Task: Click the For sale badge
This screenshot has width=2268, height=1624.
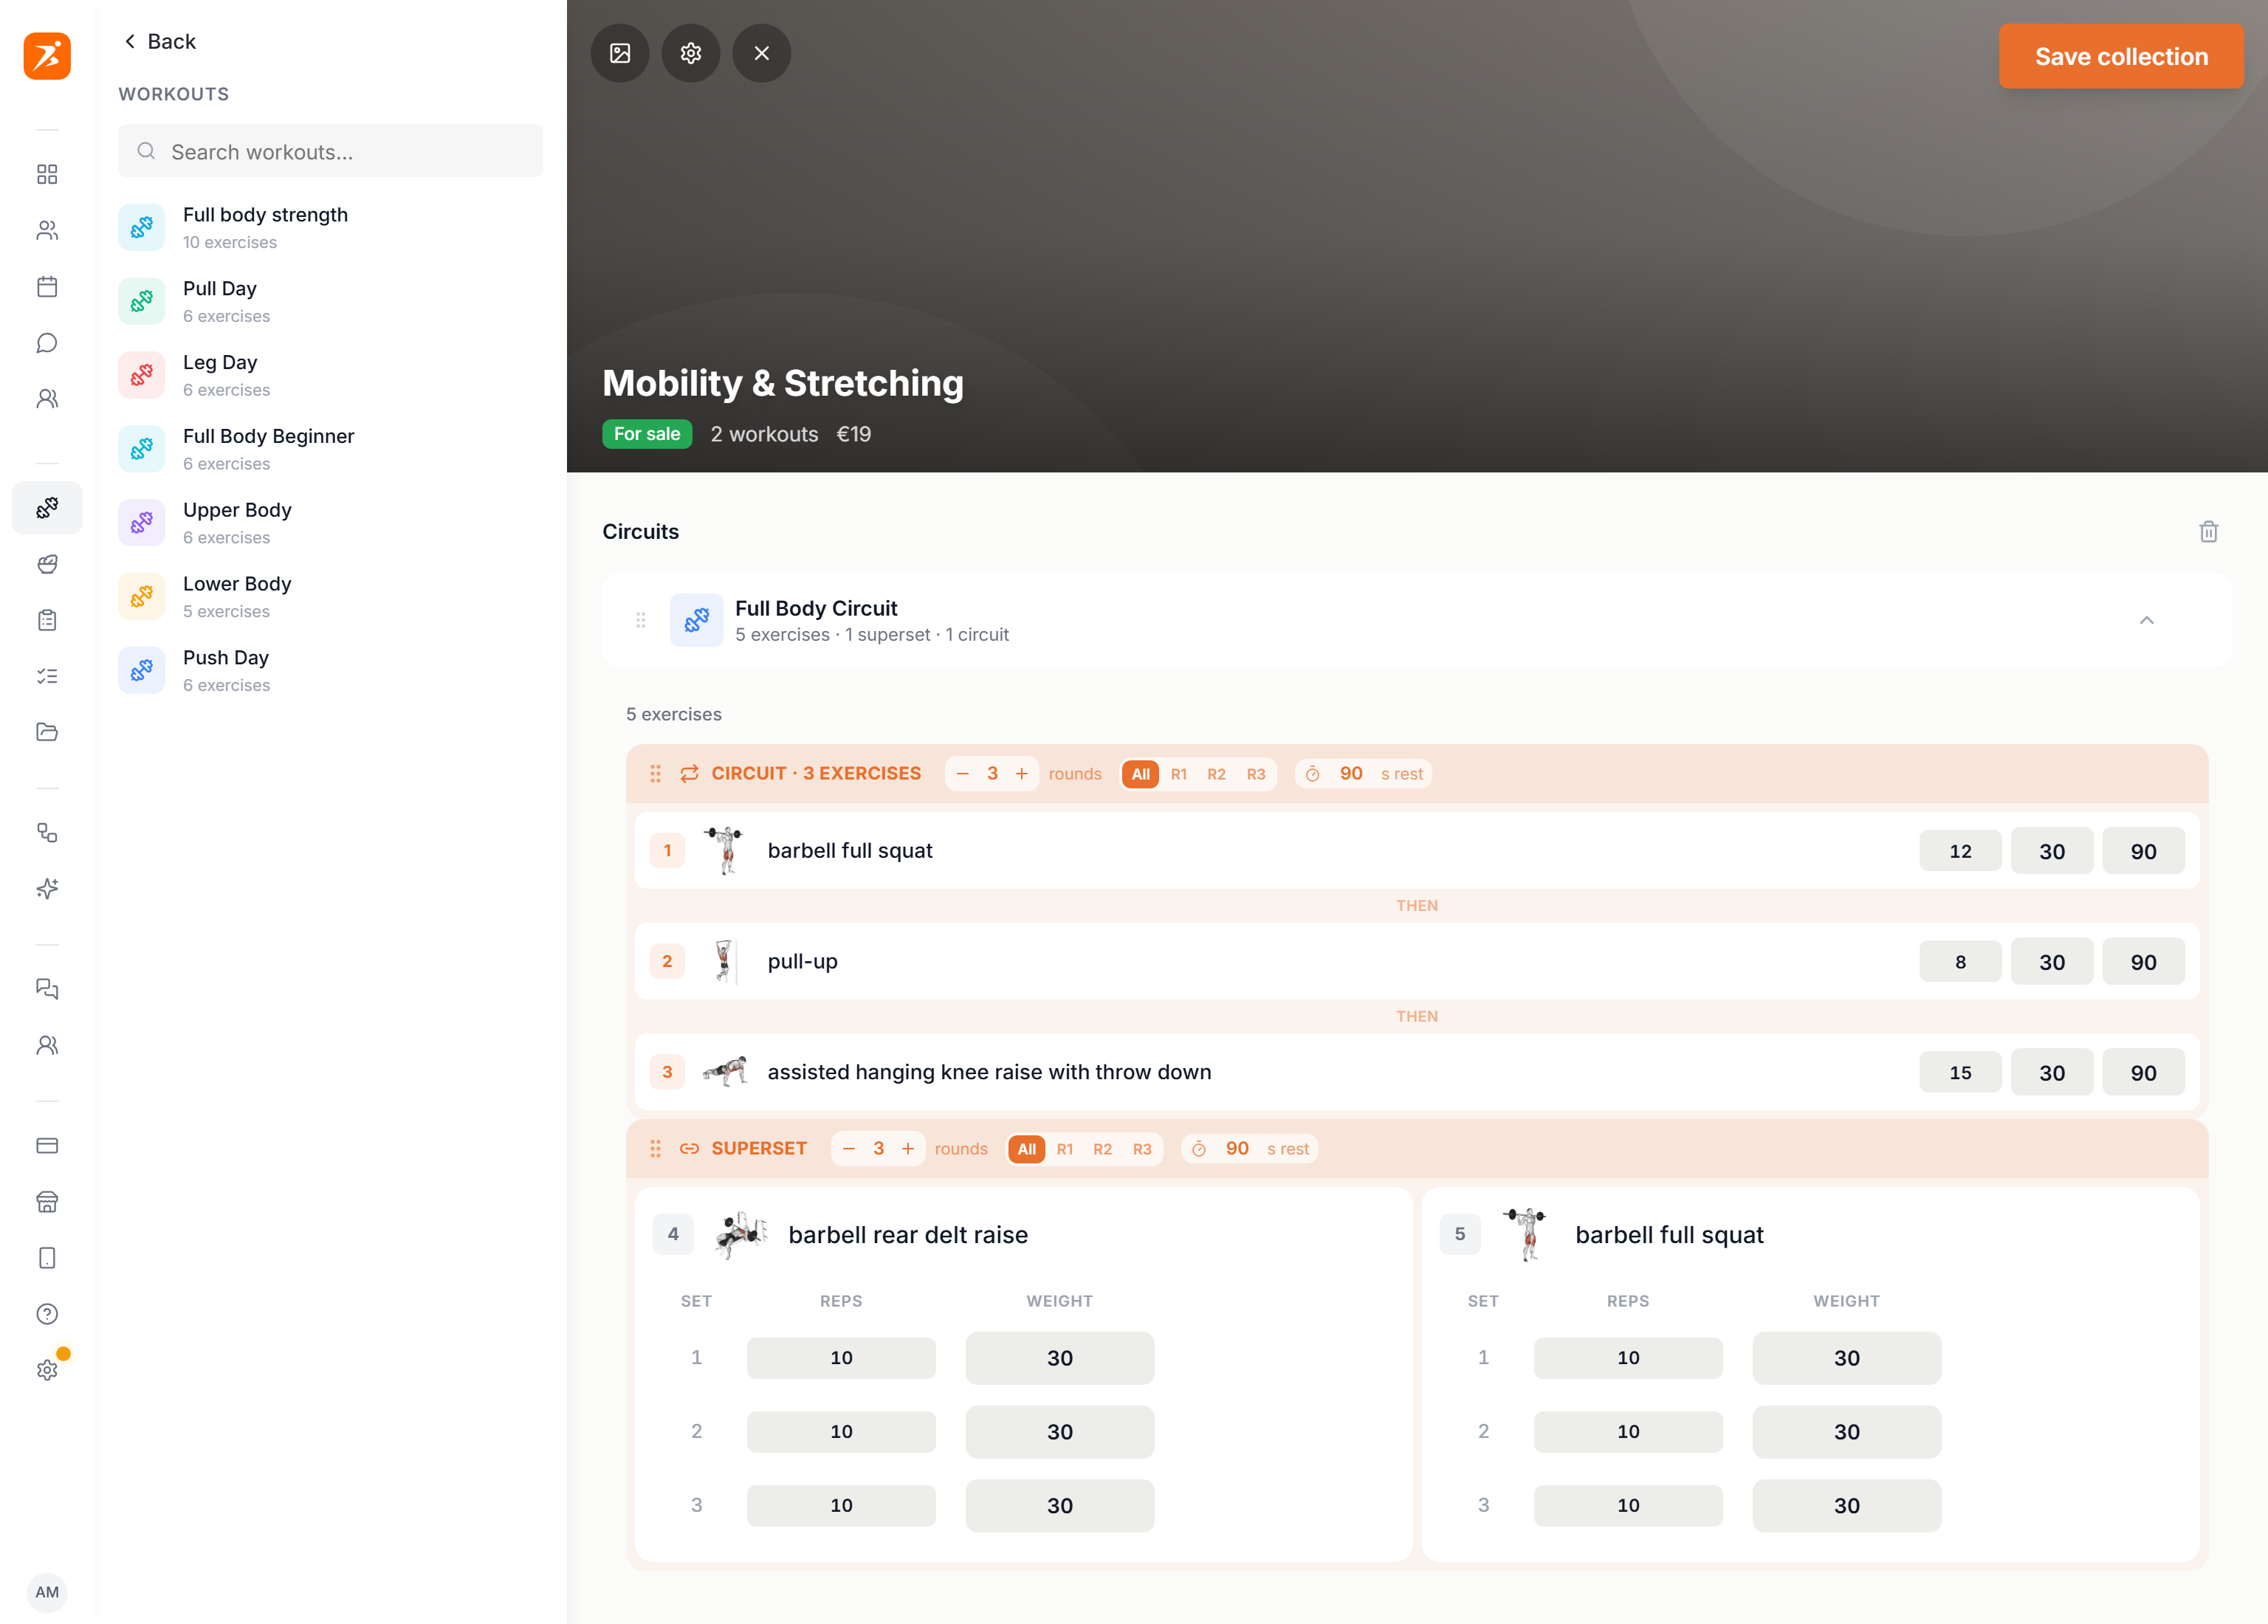Action: tap(646, 434)
